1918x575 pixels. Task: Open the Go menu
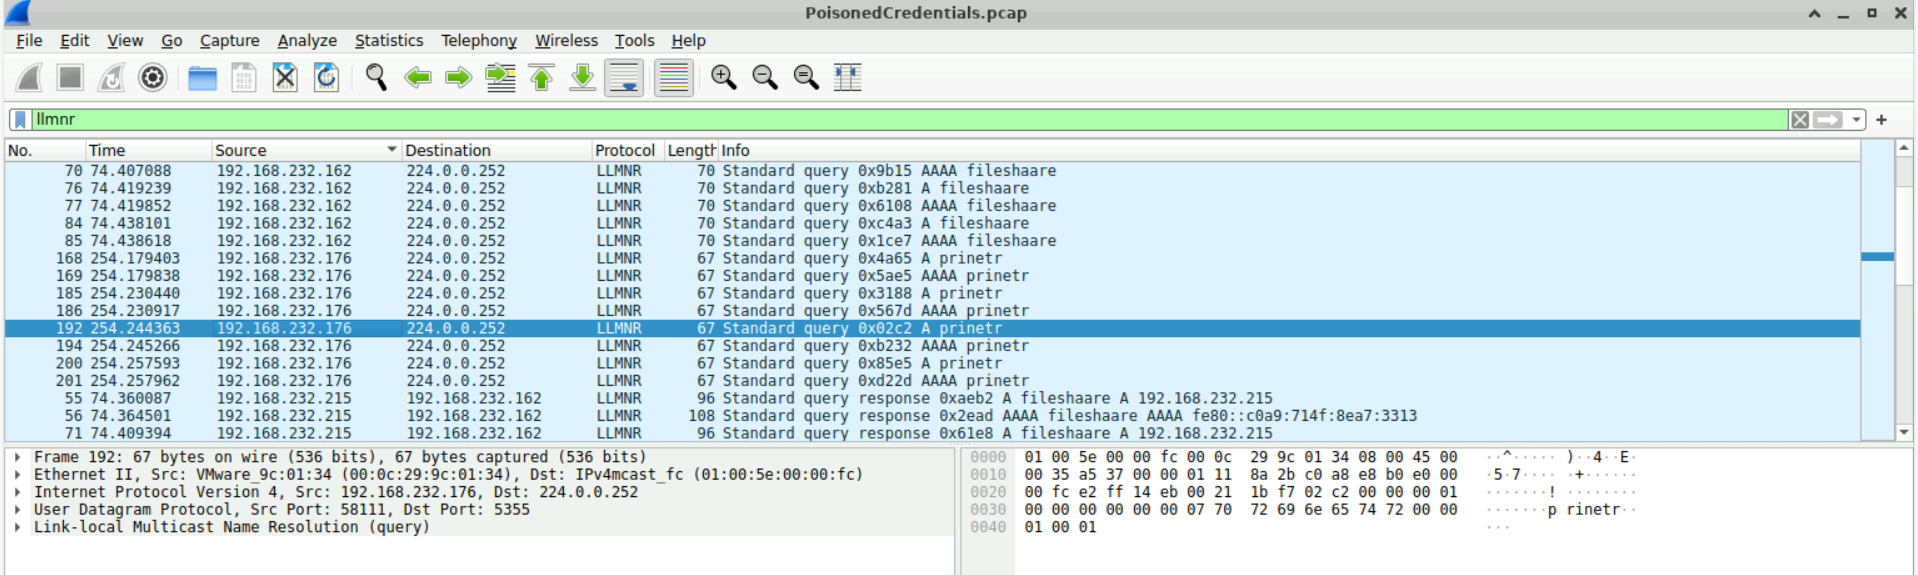pos(172,41)
